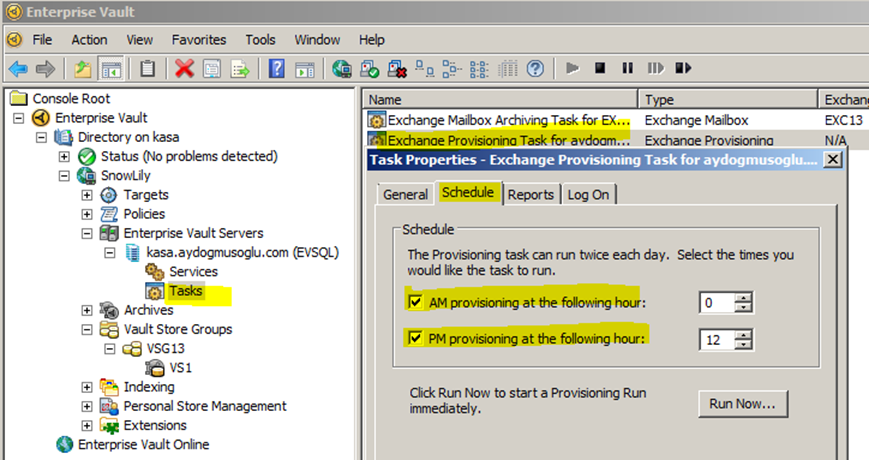Click the Forward arrow toolbar icon

pos(45,69)
